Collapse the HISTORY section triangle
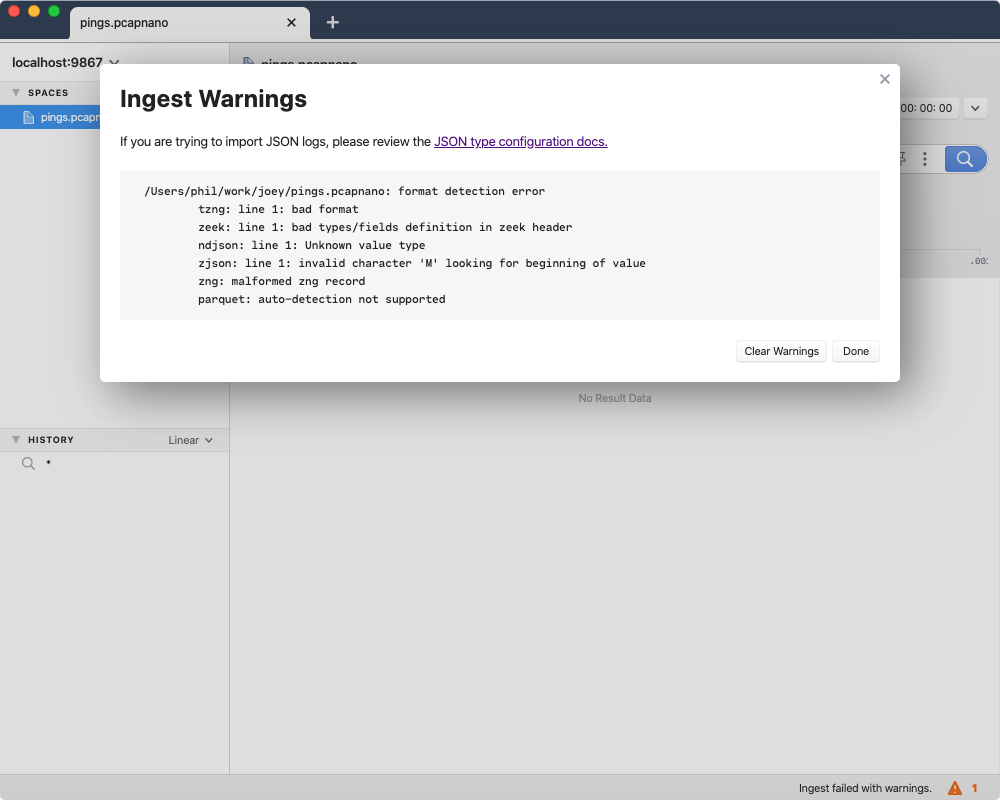This screenshot has width=1000, height=800. [16, 439]
